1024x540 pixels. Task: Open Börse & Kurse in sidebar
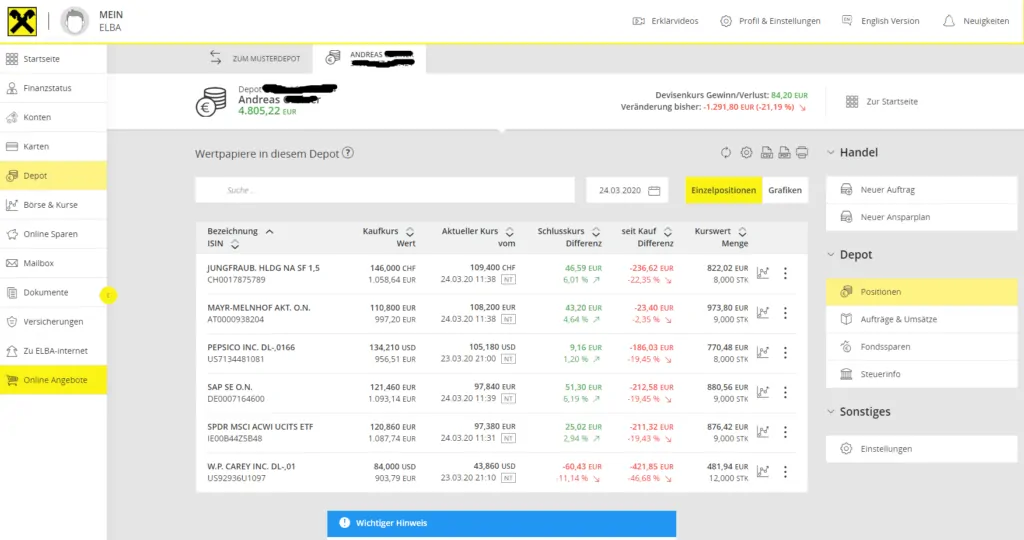click(54, 205)
